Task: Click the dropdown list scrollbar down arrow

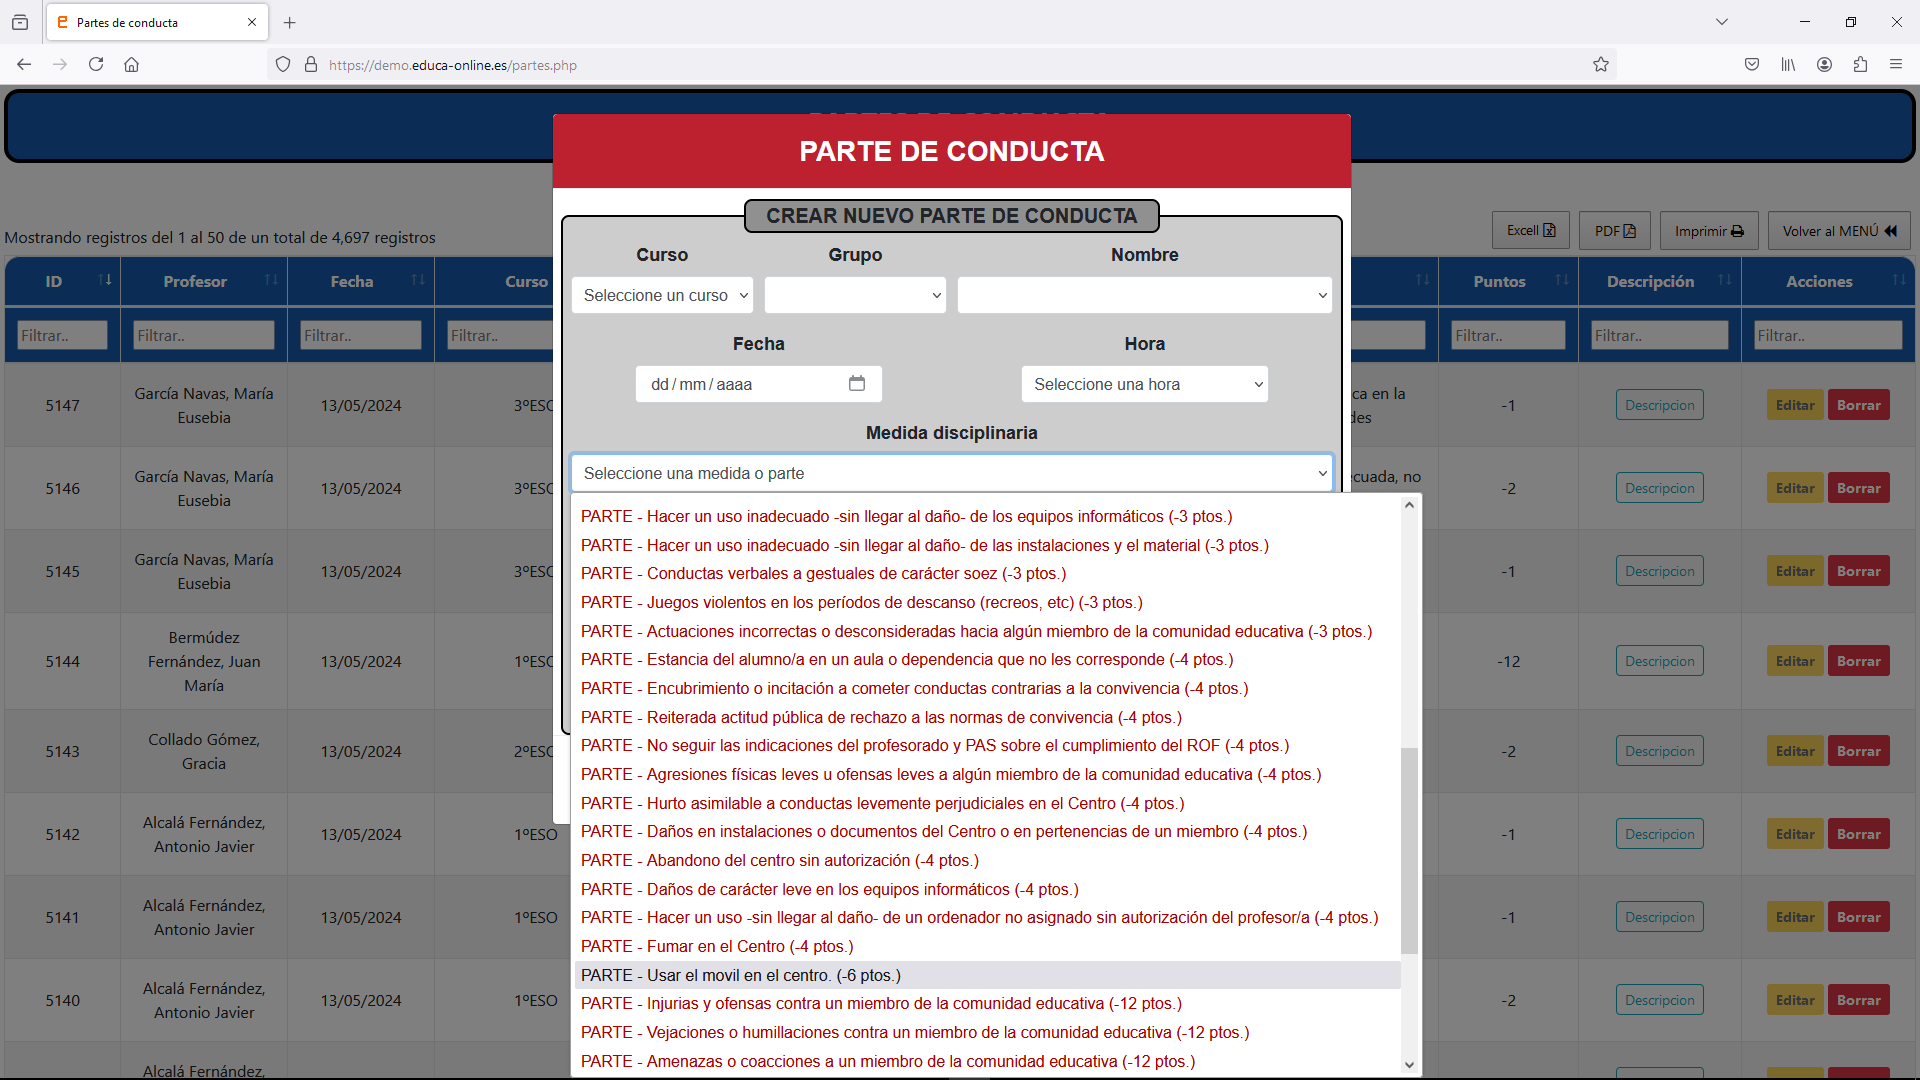Action: pyautogui.click(x=1409, y=1065)
